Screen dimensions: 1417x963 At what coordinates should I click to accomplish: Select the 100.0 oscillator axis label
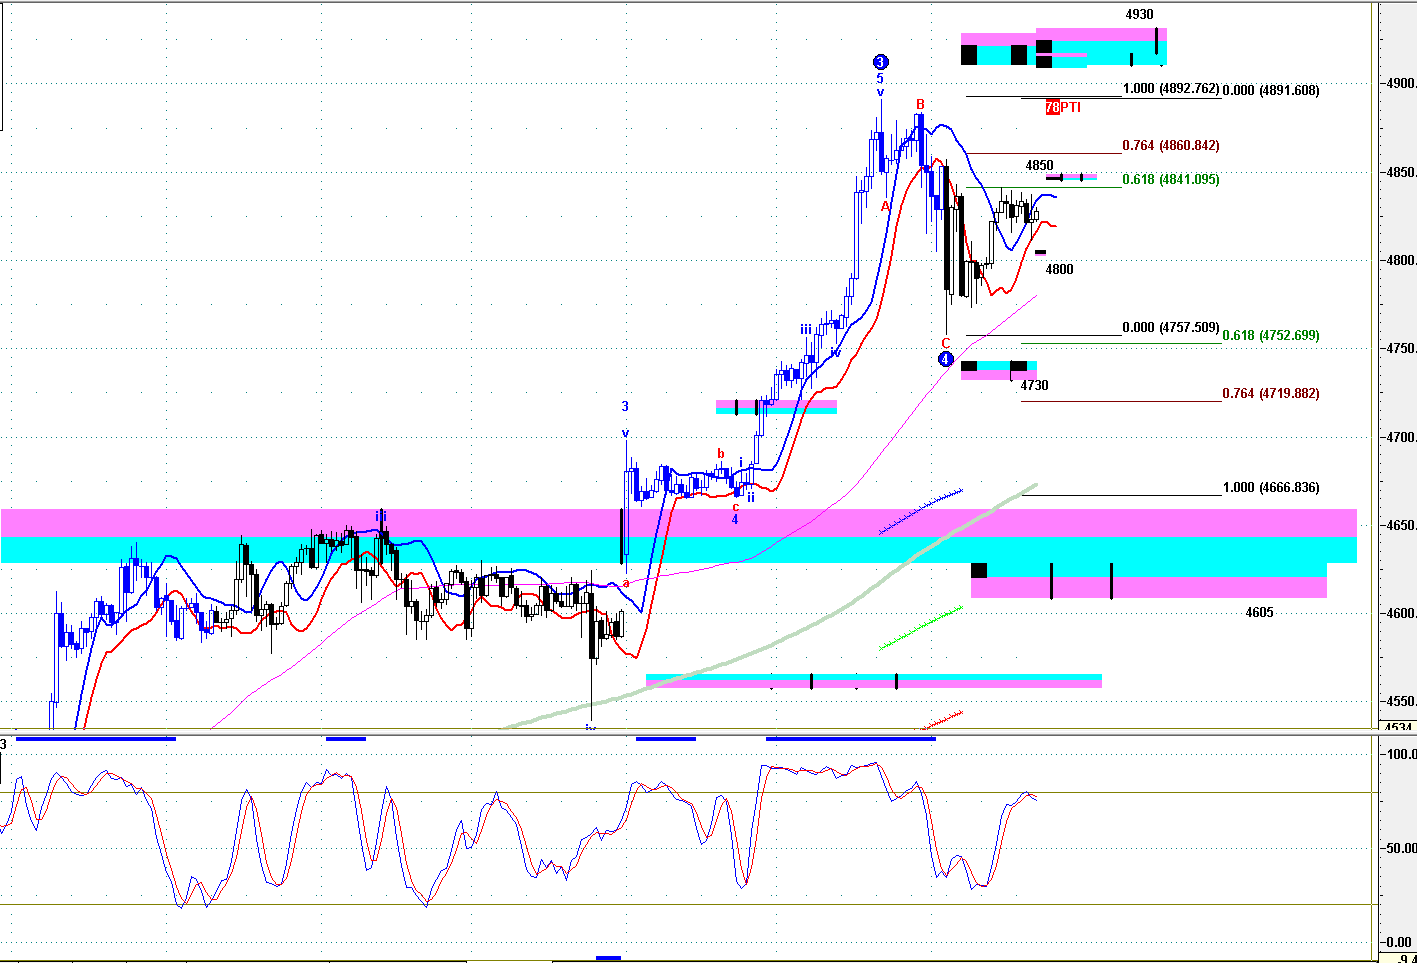[1401, 754]
